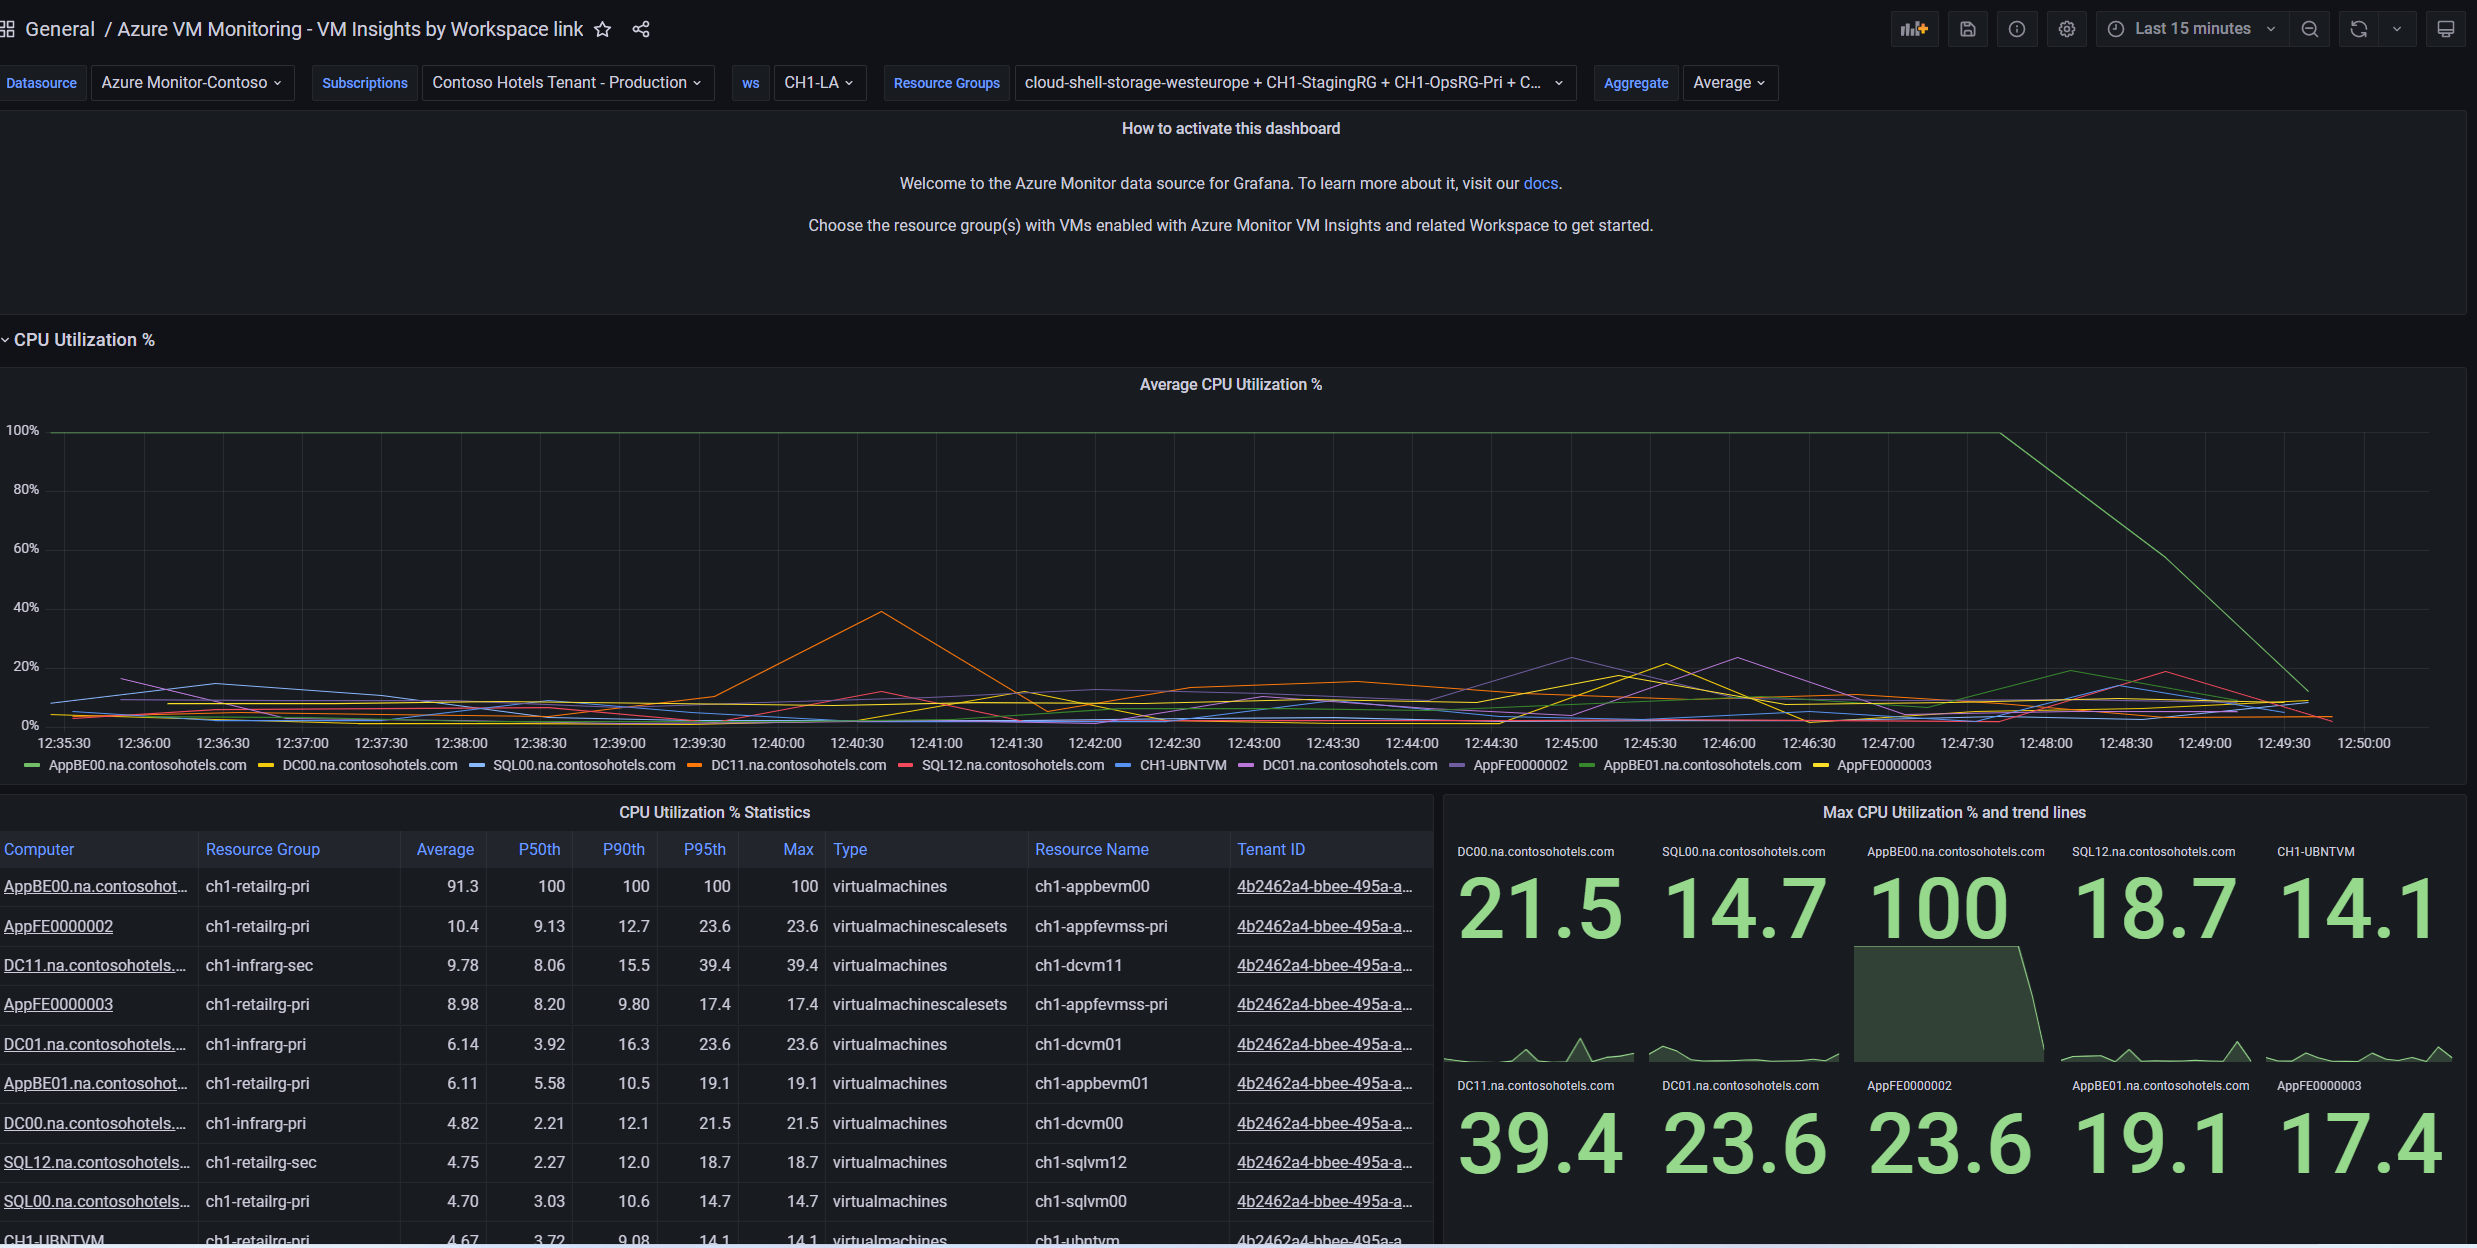The width and height of the screenshot is (2477, 1248).
Task: Open the Azure Monitor-Contoso datasource dropdown
Action: click(191, 83)
